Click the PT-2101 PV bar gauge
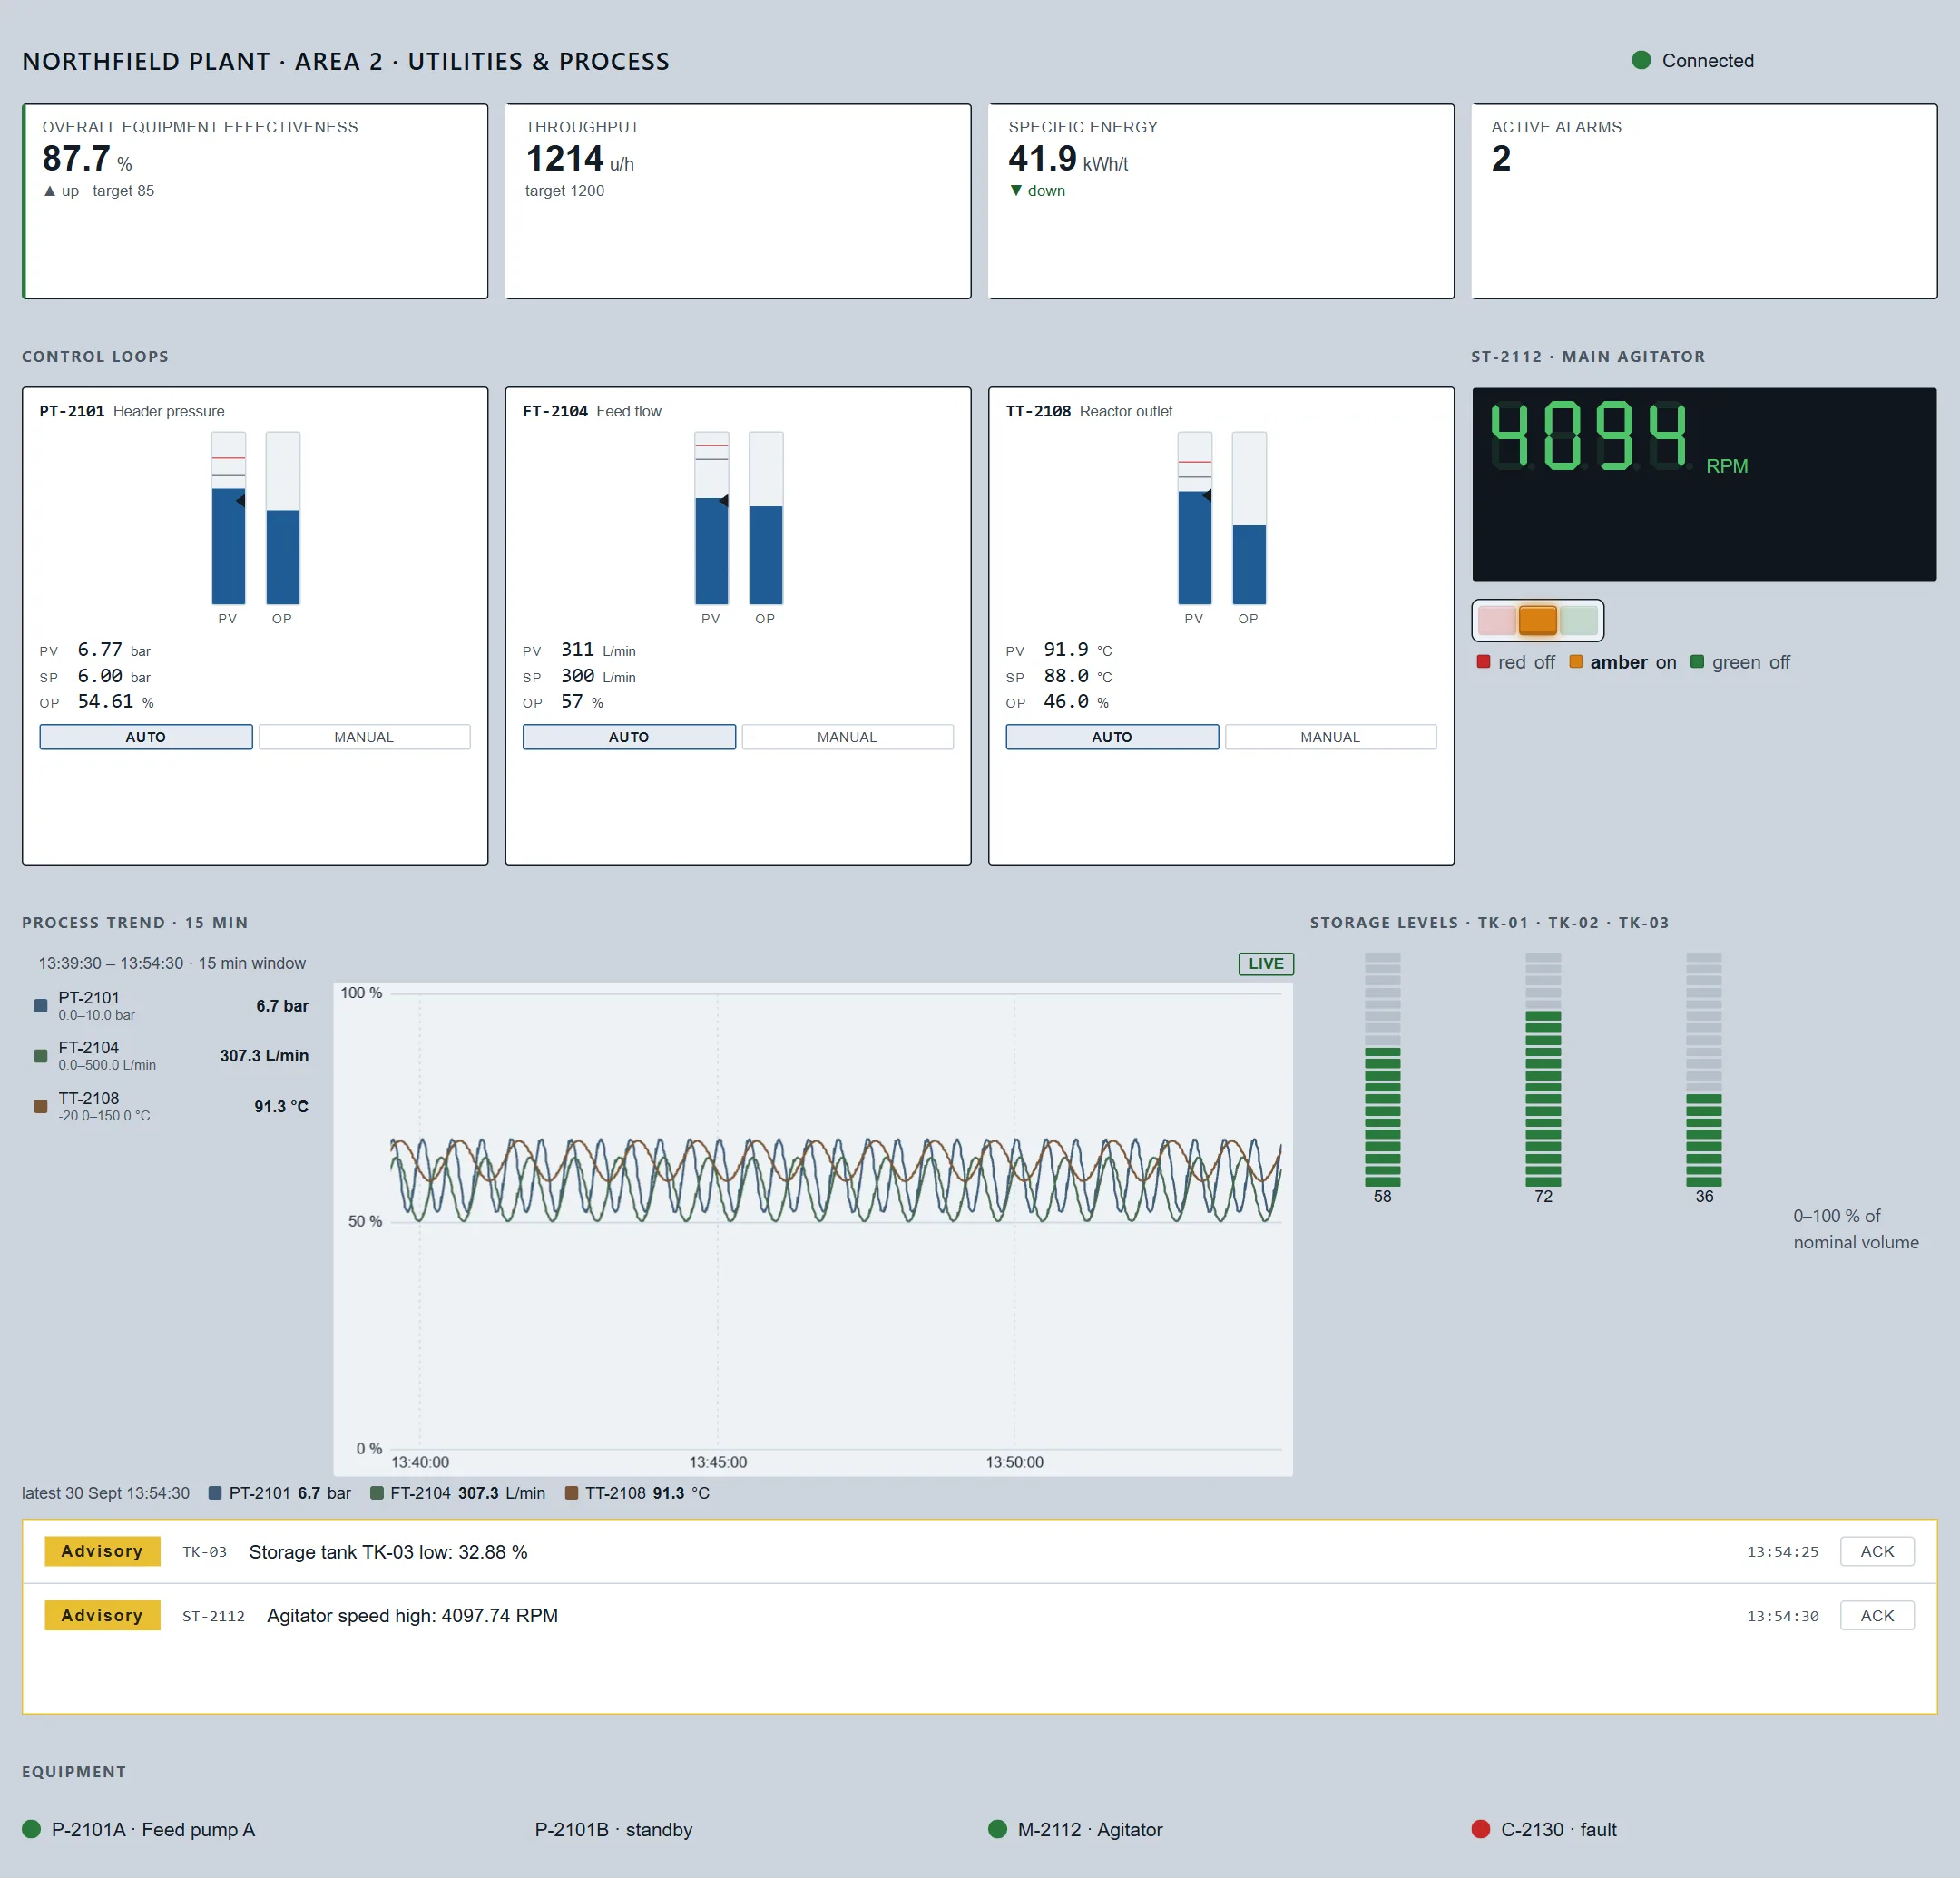This screenshot has height=1878, width=1960. pyautogui.click(x=229, y=518)
